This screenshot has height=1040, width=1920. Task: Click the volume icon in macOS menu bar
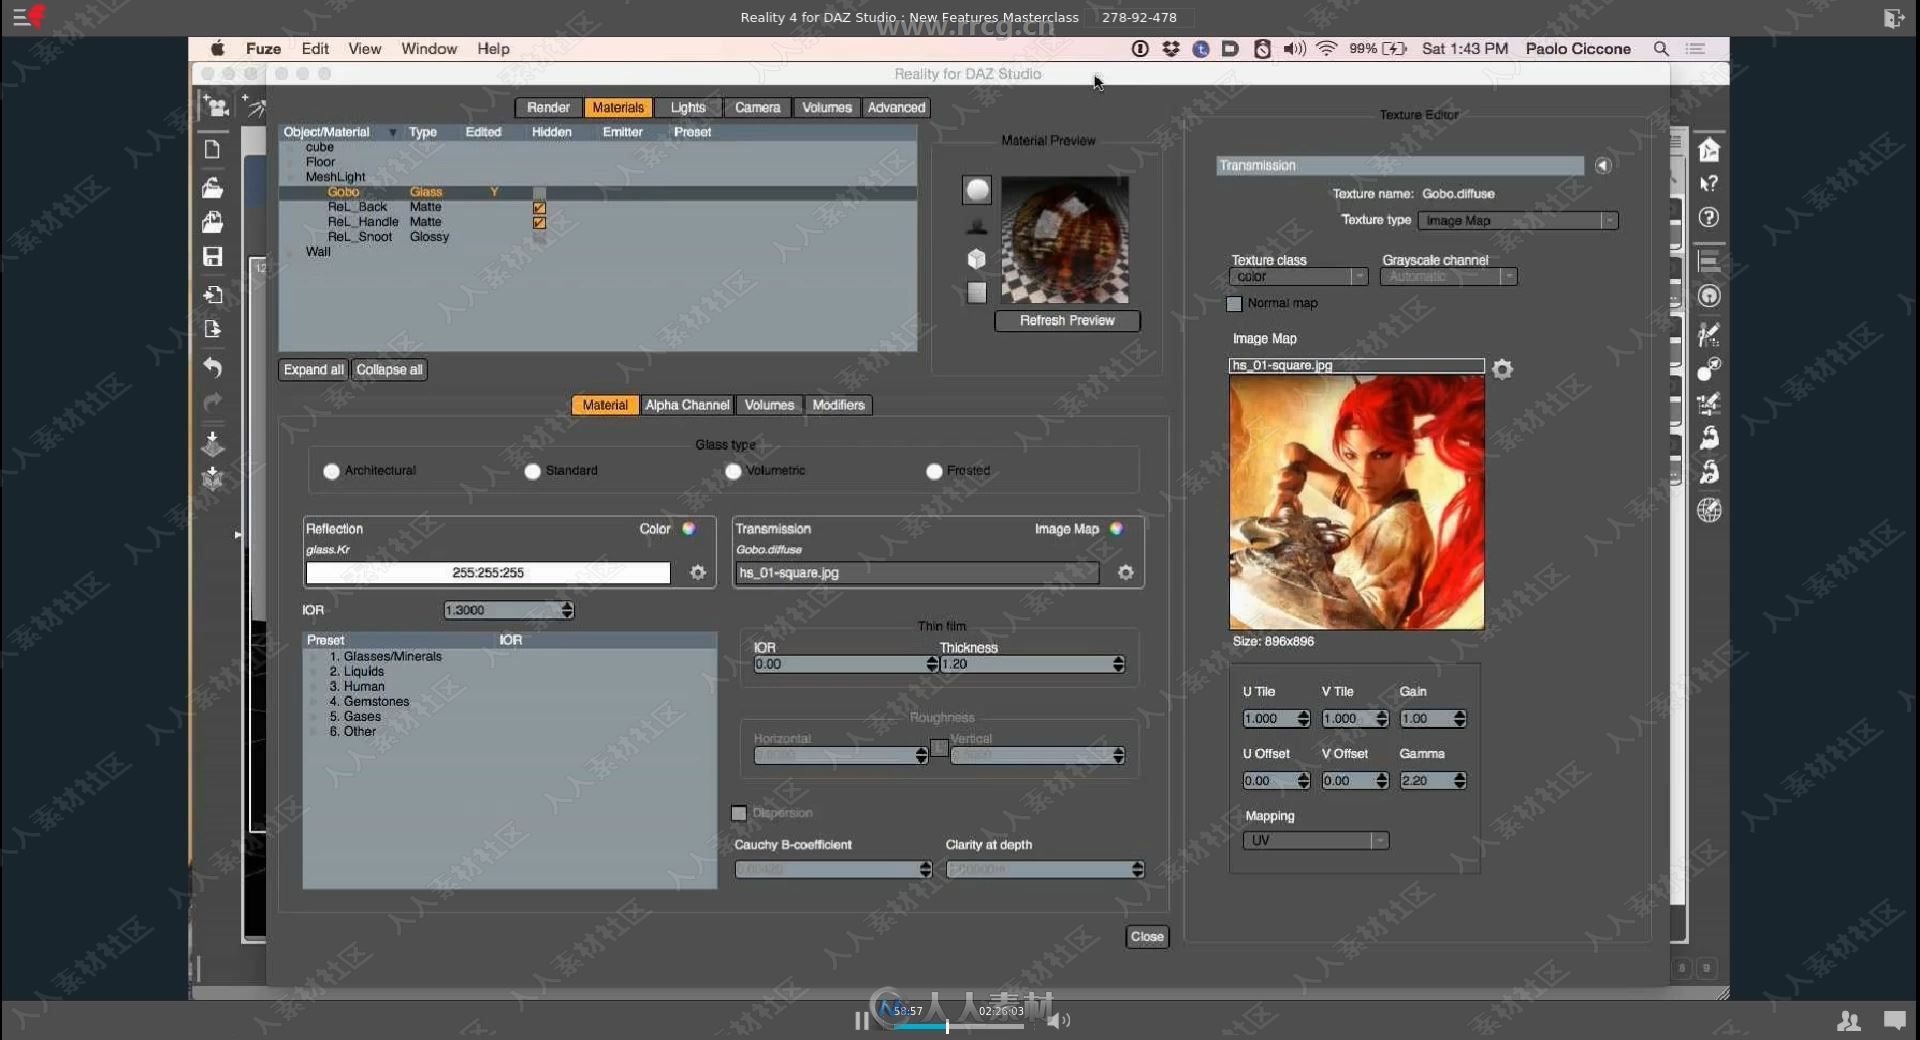coord(1294,49)
